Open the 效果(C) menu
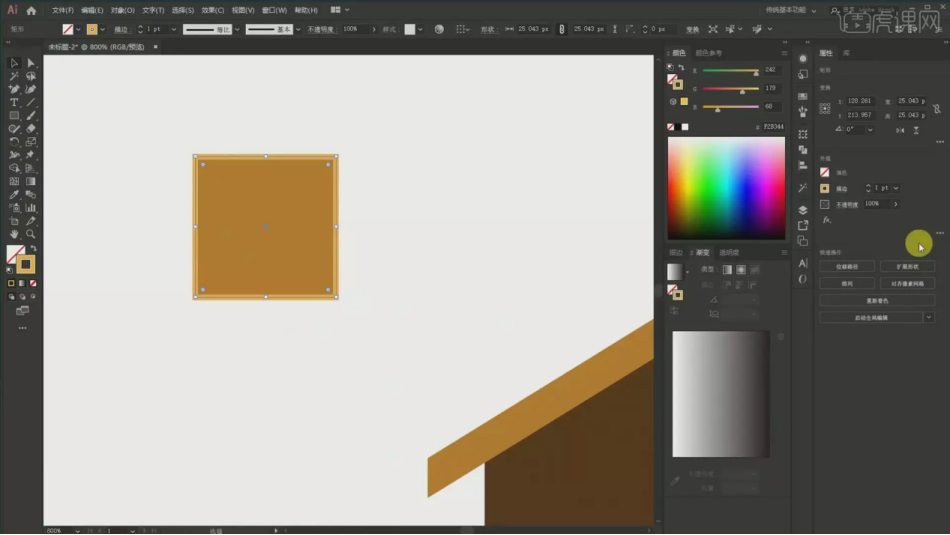This screenshot has height=535, width=950. pos(211,10)
